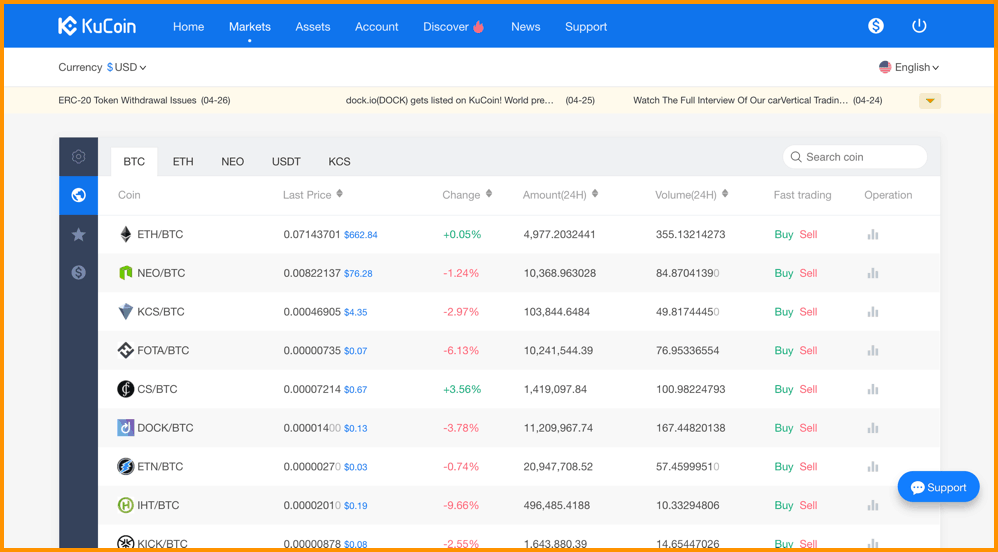Open the settings gear in sidebar
The height and width of the screenshot is (552, 998).
pyautogui.click(x=78, y=157)
